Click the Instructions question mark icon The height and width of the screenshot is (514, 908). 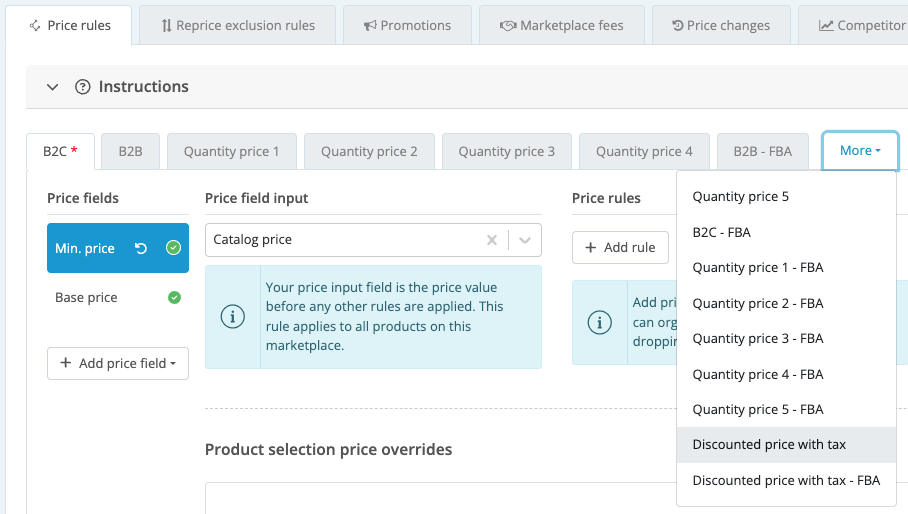pos(83,87)
